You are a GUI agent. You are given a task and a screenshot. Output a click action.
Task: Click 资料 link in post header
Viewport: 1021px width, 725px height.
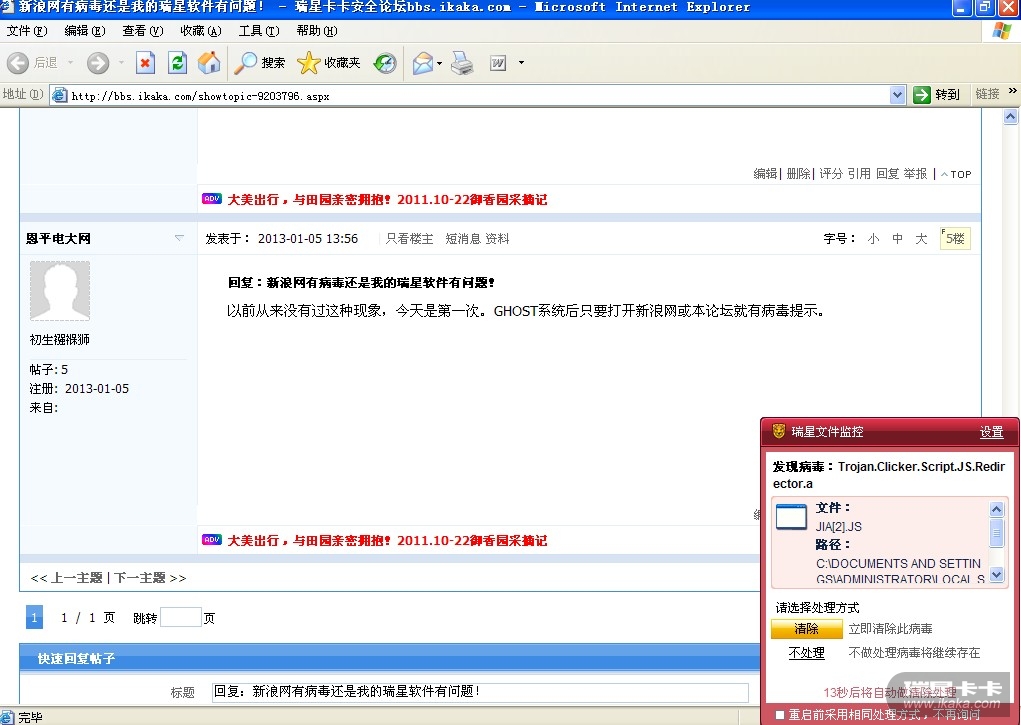497,238
